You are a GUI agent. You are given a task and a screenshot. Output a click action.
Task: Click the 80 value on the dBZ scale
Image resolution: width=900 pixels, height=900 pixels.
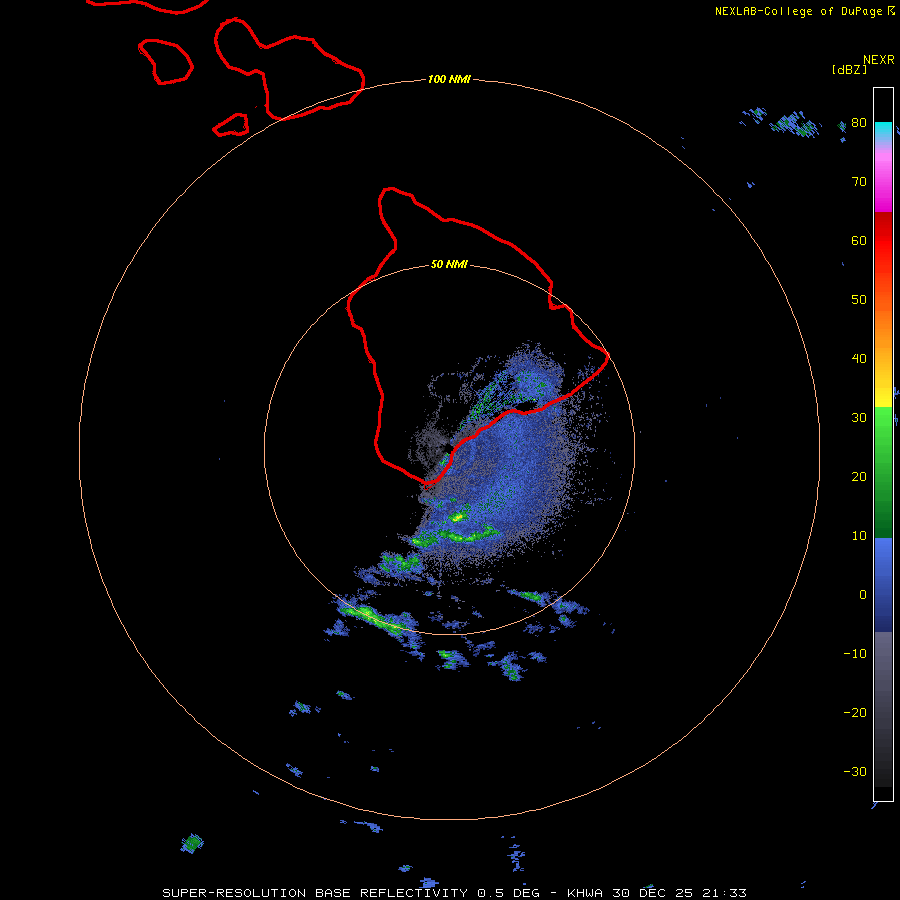point(859,122)
